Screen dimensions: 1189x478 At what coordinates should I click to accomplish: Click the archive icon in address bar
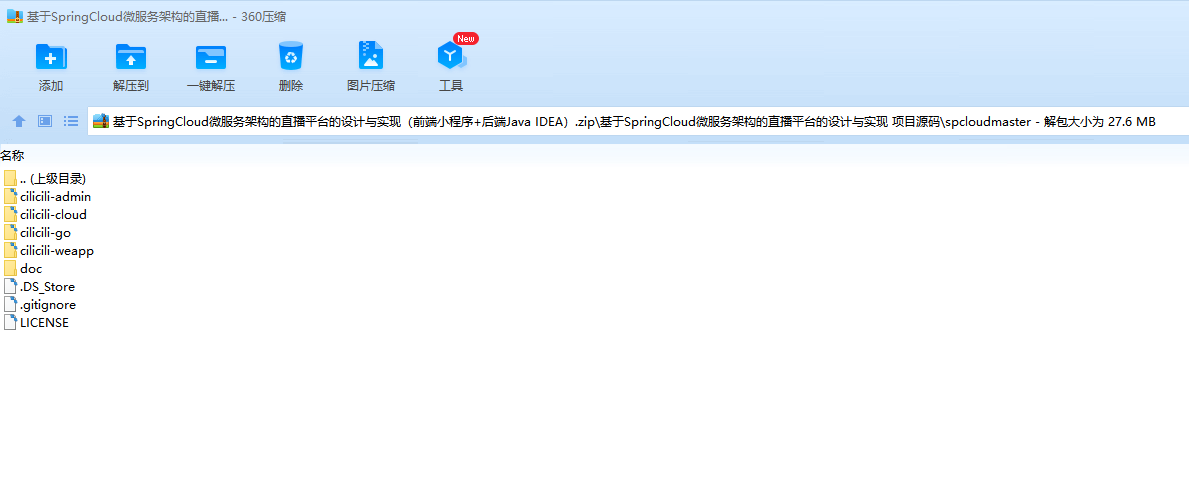101,121
